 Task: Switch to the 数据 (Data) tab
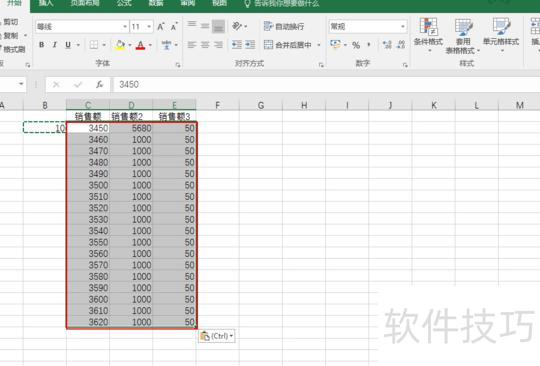(x=156, y=3)
